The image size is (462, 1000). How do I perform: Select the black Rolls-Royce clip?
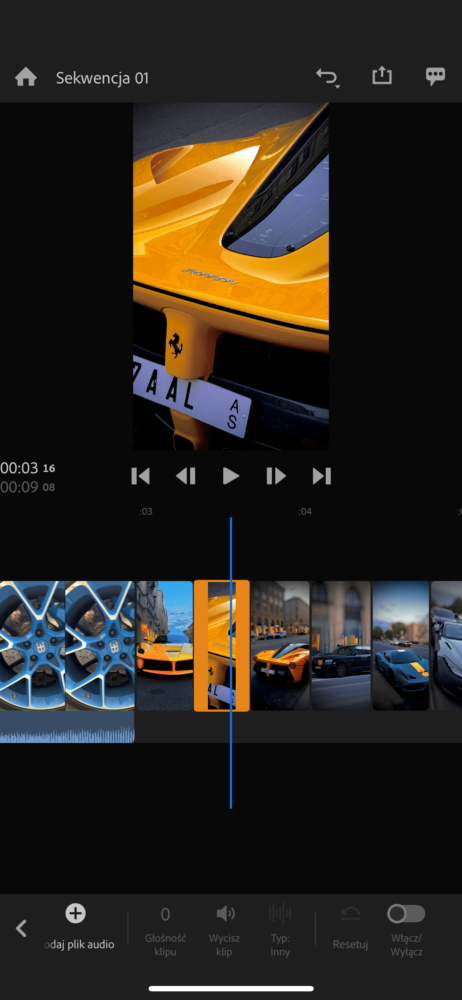[x=341, y=645]
